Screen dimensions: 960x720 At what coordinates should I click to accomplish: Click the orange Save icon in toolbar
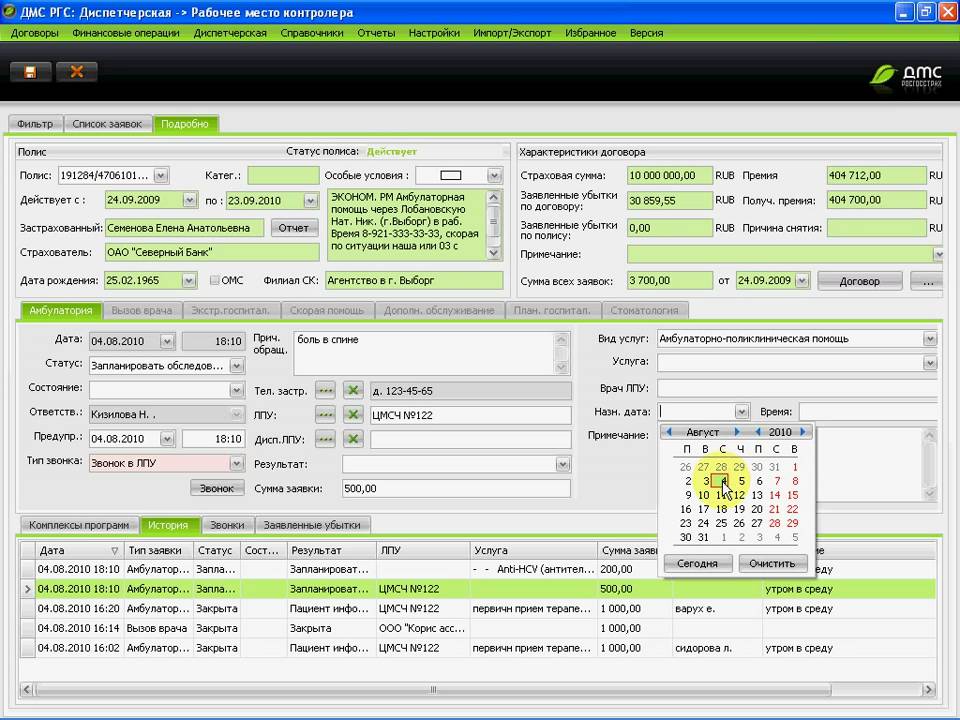tap(30, 72)
